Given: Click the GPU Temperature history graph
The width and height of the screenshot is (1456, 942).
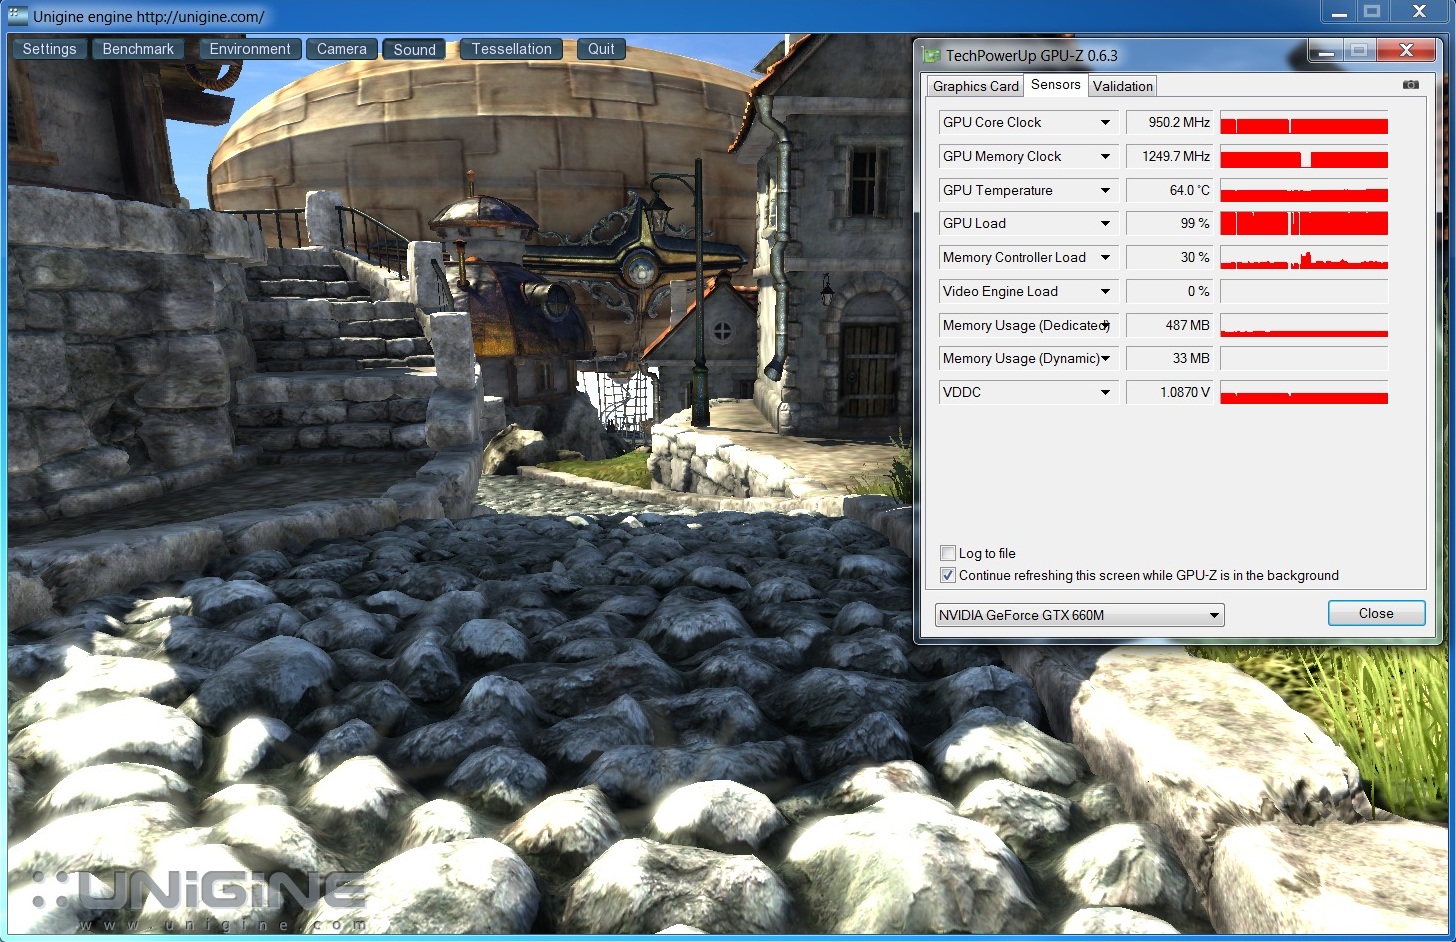Looking at the screenshot, I should 1304,190.
